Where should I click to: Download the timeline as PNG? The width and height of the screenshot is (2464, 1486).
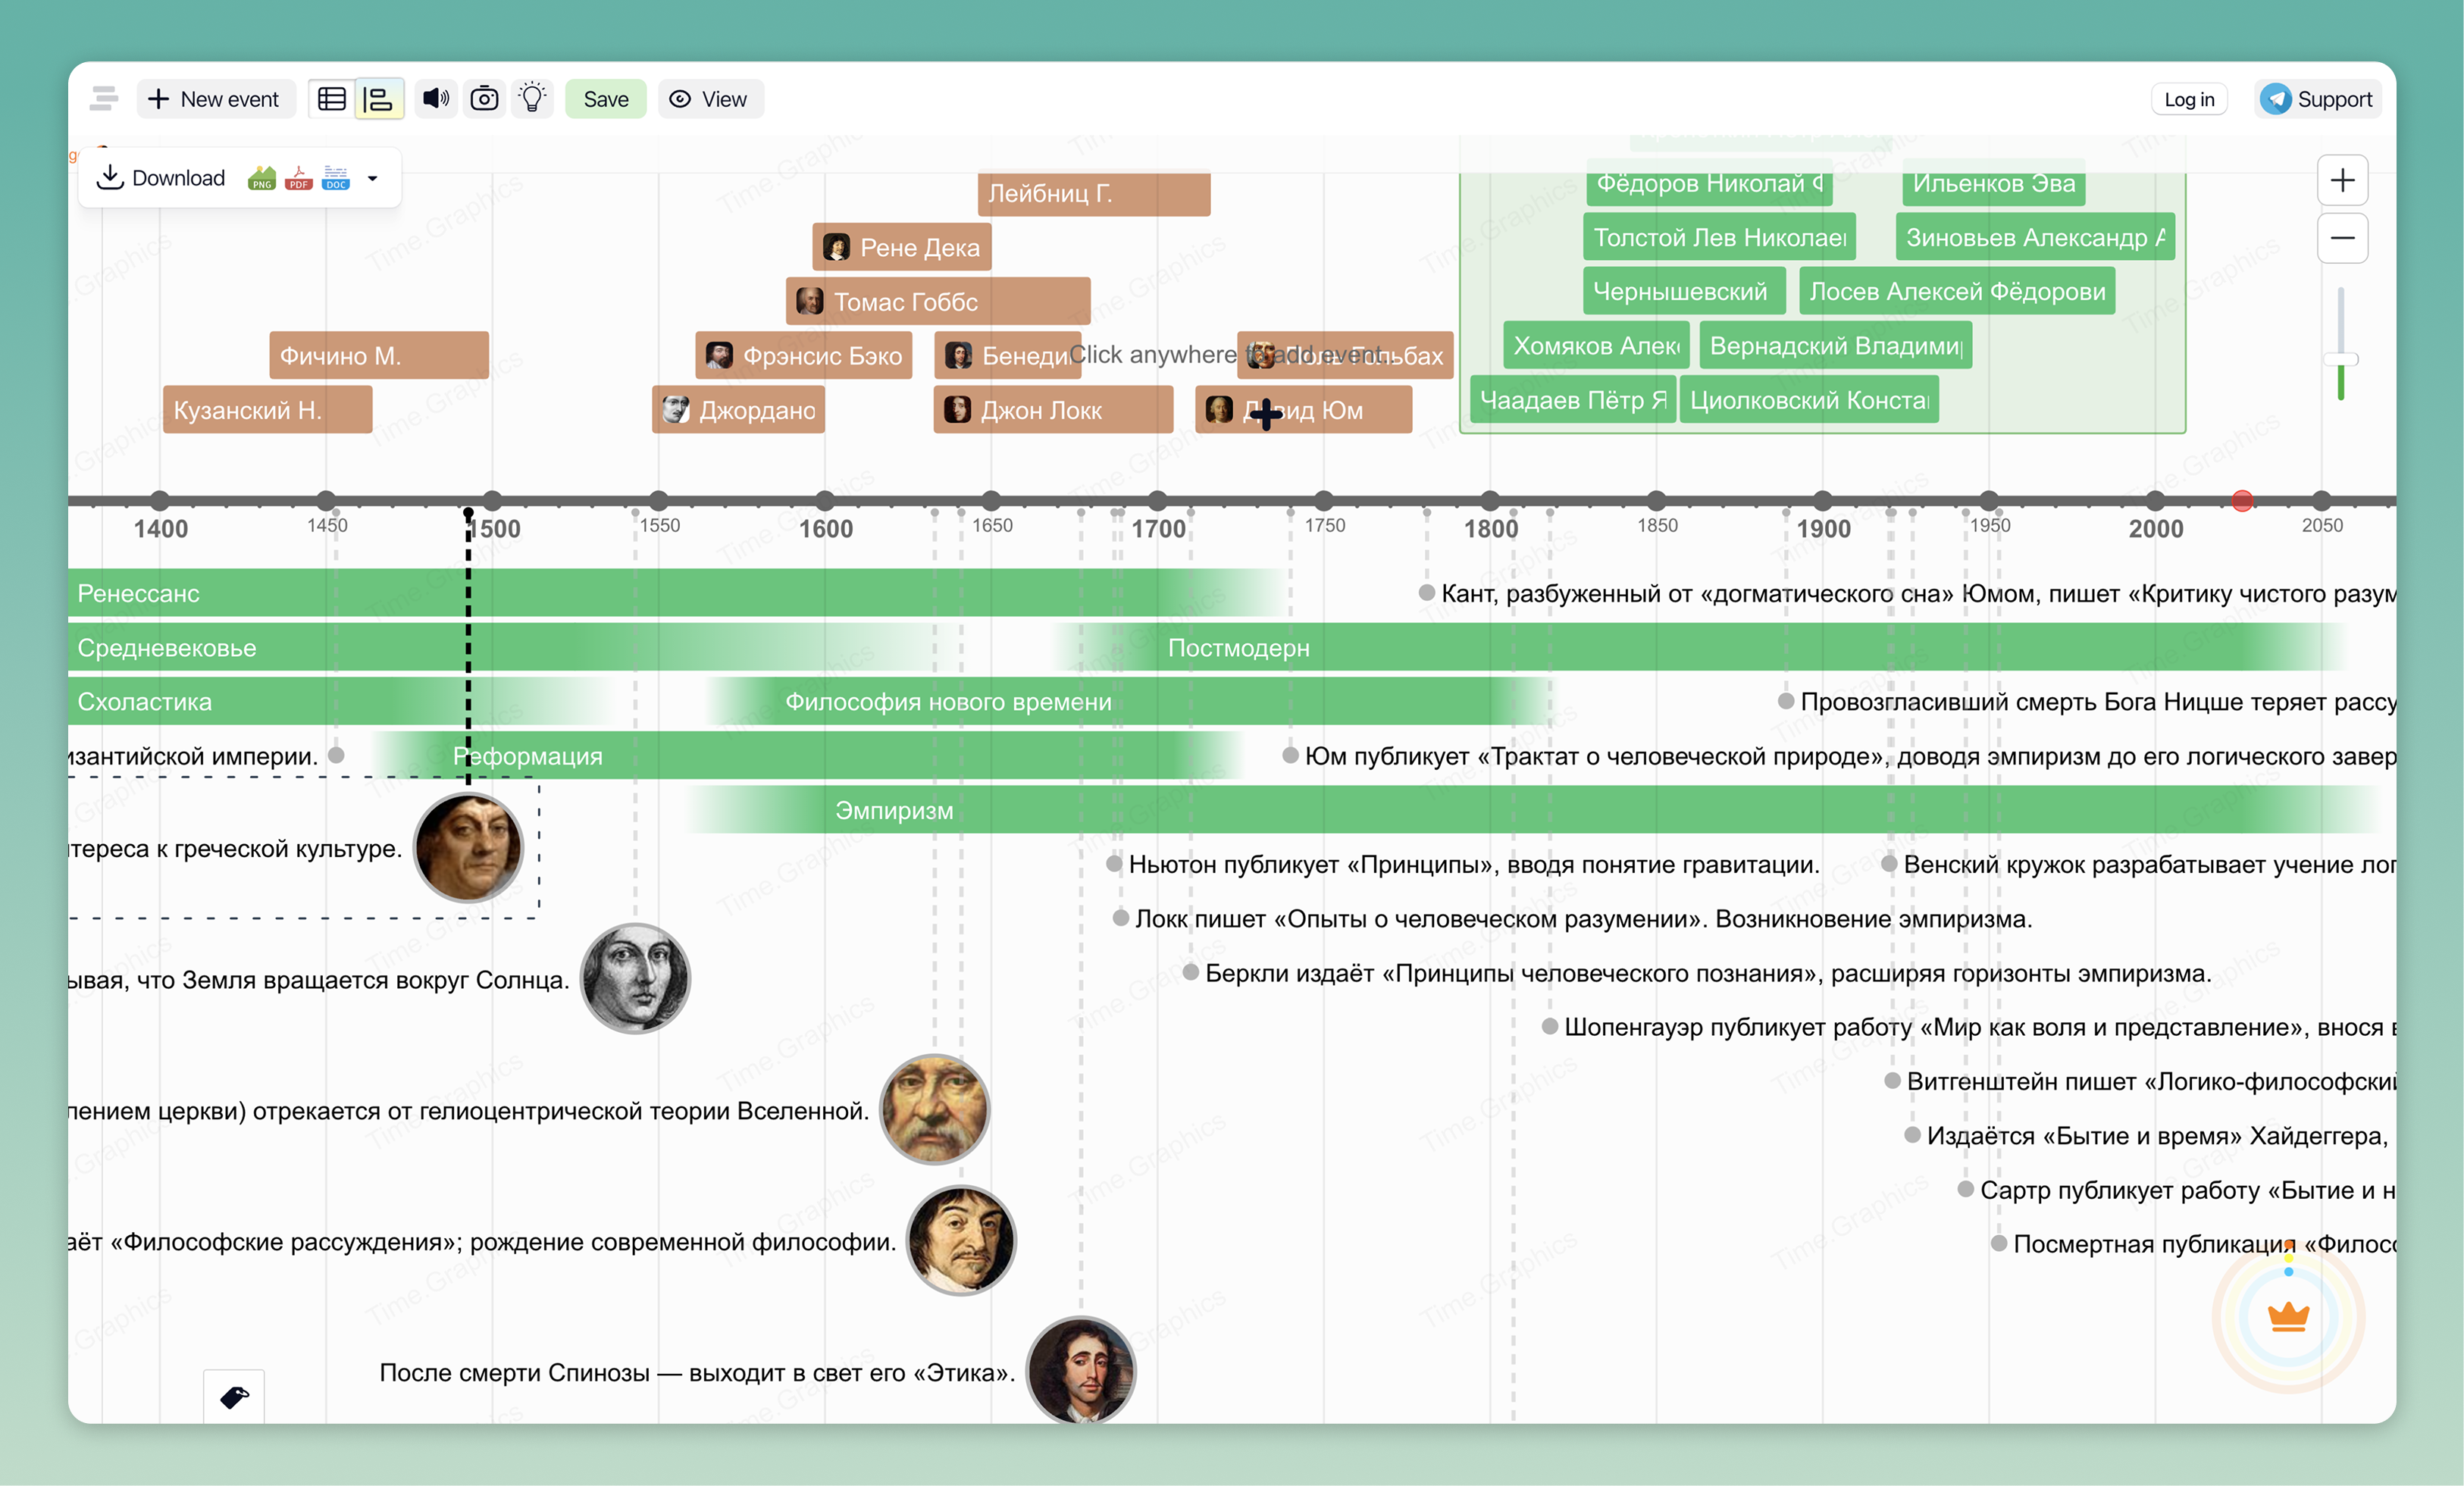coord(262,179)
